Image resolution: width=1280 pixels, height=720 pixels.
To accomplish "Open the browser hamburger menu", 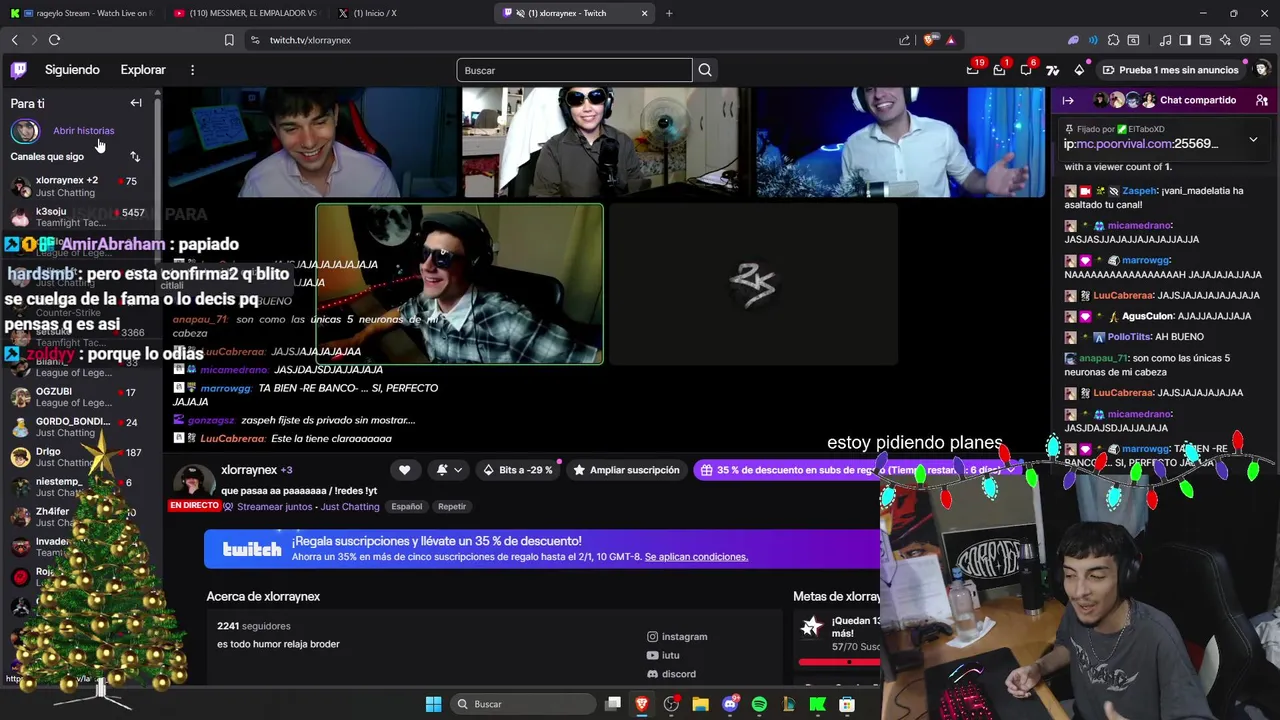I will (1265, 40).
